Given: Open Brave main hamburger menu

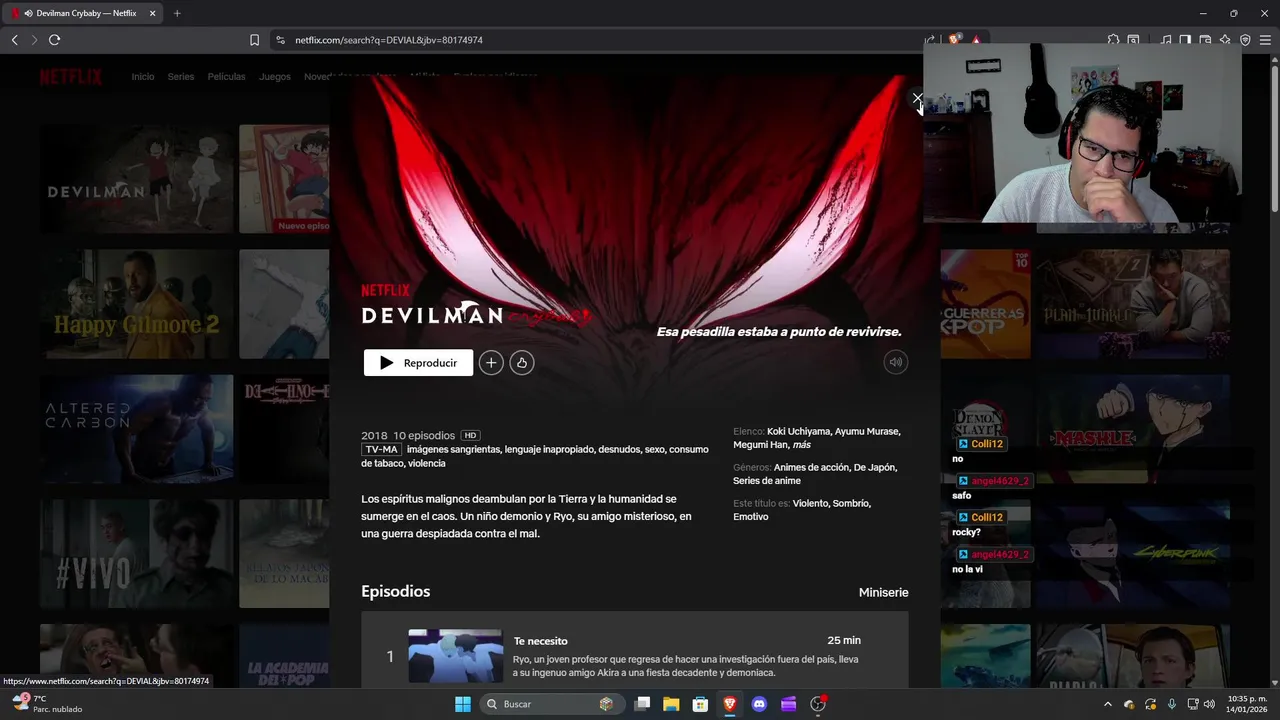Looking at the screenshot, I should coord(1265,40).
